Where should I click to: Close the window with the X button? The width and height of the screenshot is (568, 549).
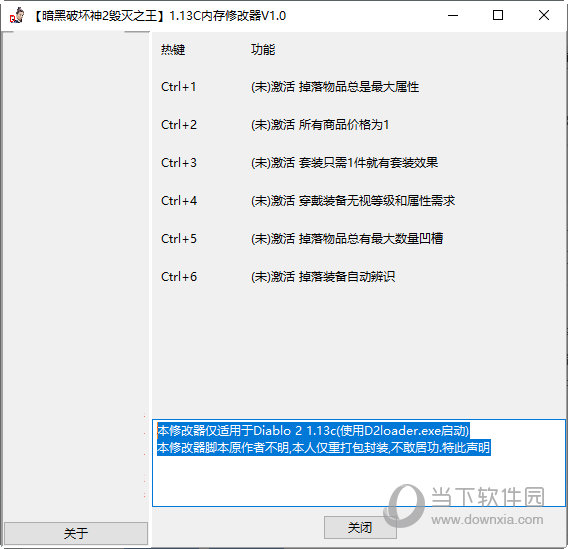544,15
